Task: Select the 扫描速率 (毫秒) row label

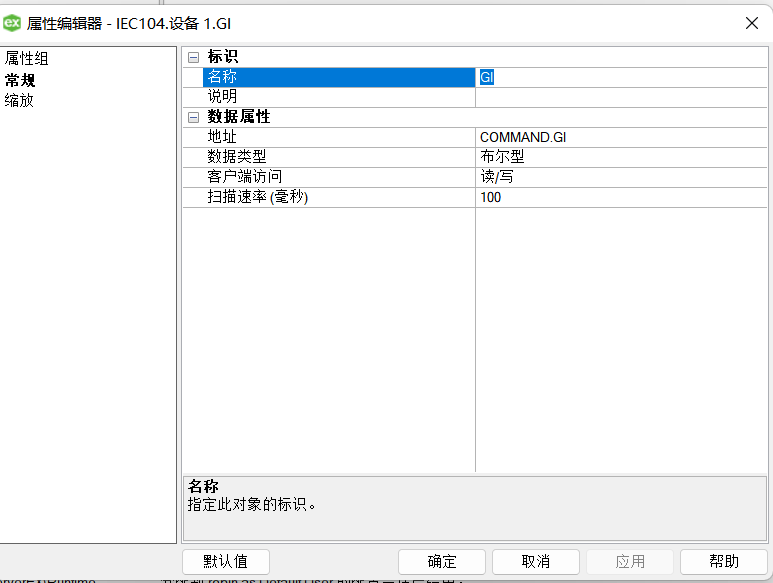Action: (258, 197)
